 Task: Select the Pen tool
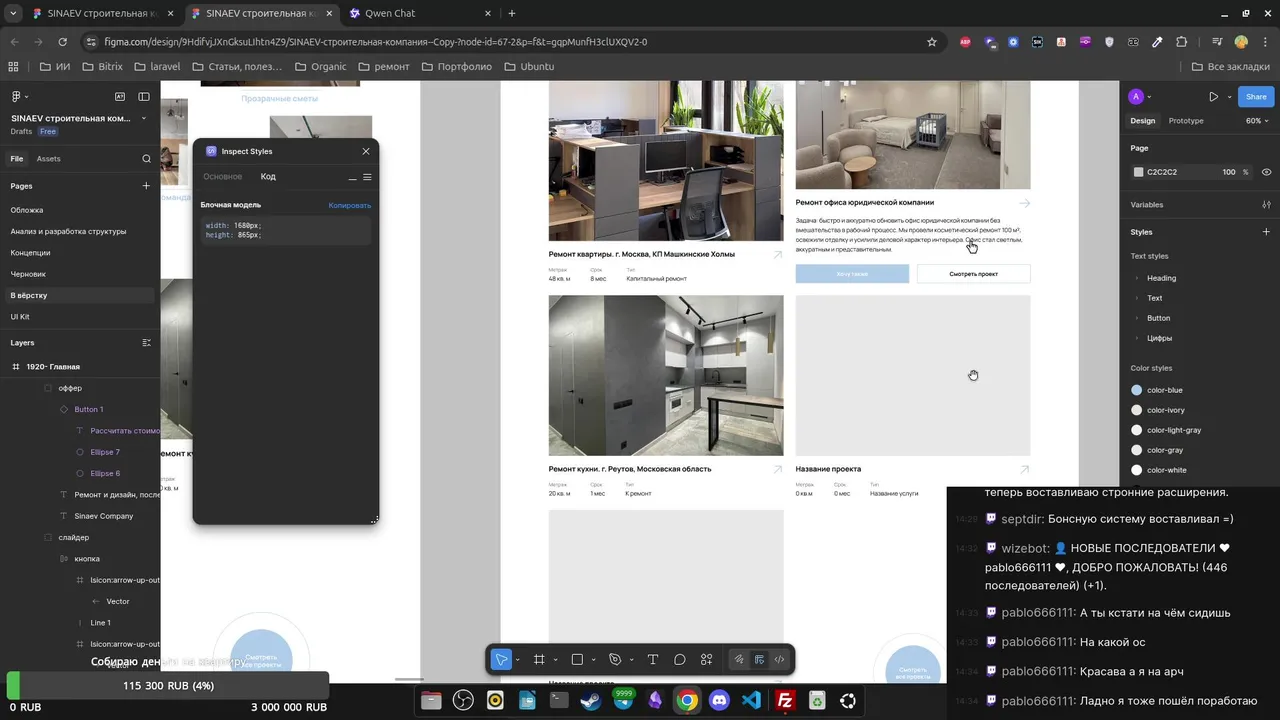[x=615, y=659]
